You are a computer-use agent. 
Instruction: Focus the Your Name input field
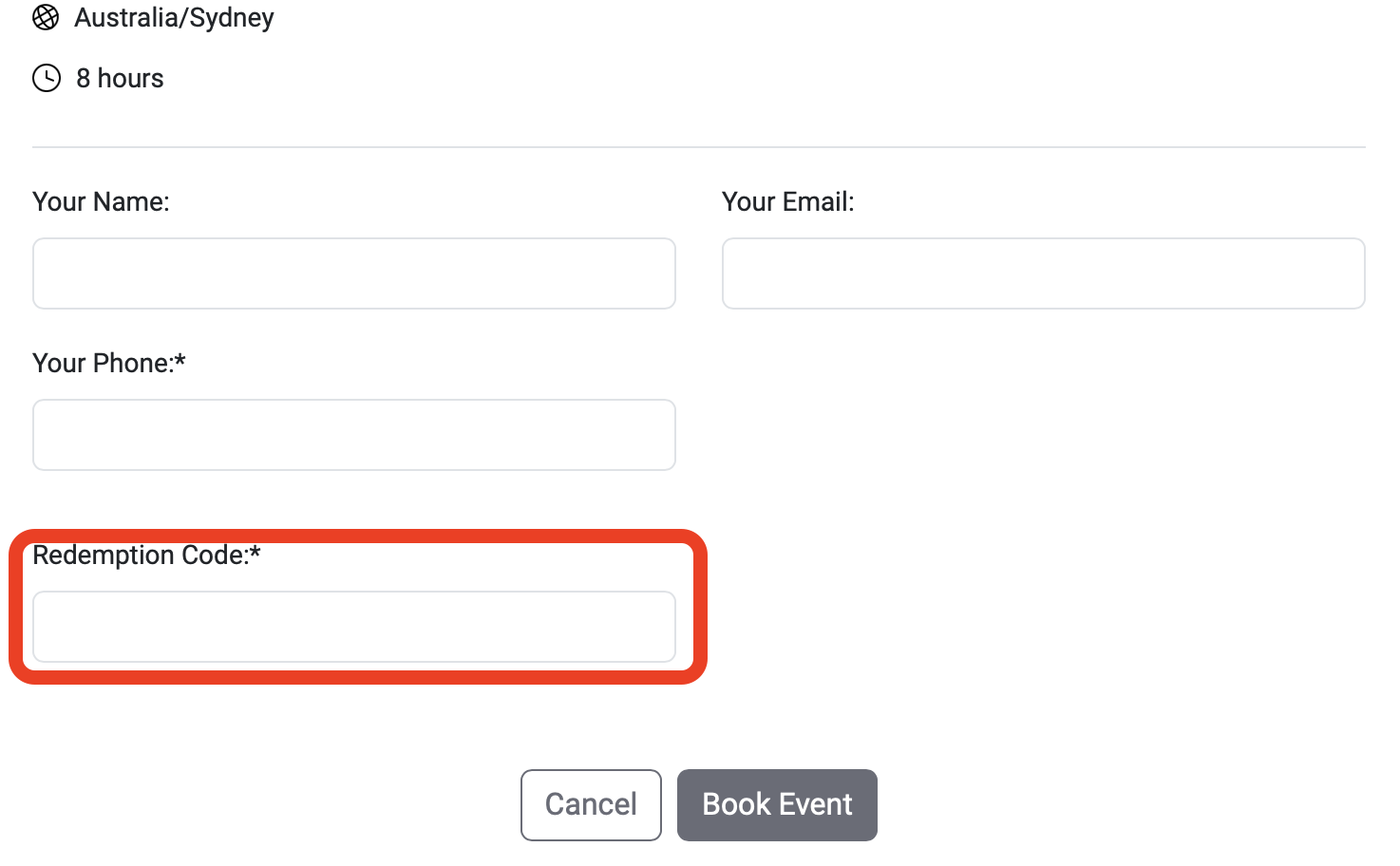[354, 273]
